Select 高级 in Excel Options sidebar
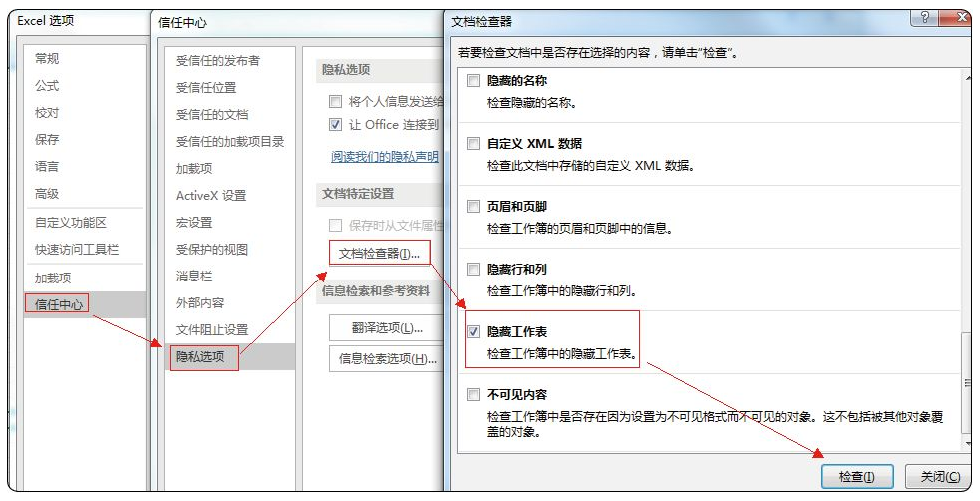Image resolution: width=980 pixels, height=501 pixels. pos(47,194)
